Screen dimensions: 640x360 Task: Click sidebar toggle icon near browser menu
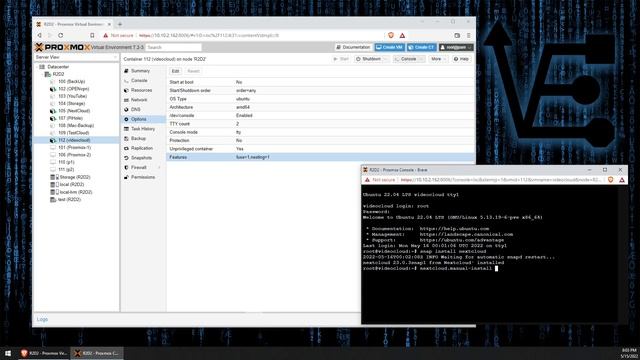pos(457,36)
